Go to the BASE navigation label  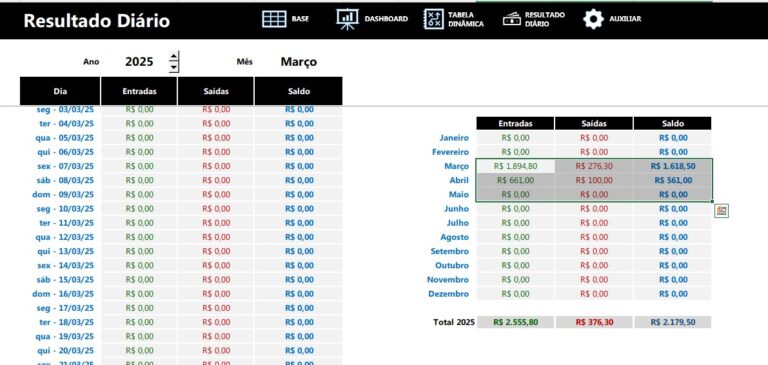pyautogui.click(x=300, y=19)
